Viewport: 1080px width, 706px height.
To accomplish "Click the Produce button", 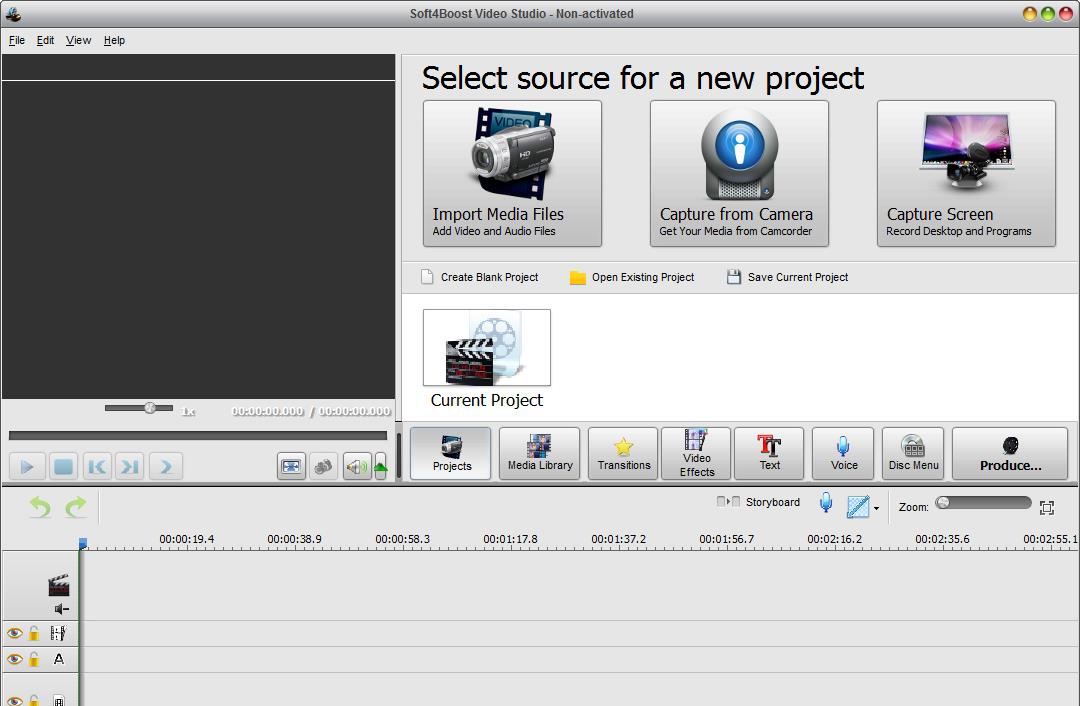I will tap(1010, 453).
